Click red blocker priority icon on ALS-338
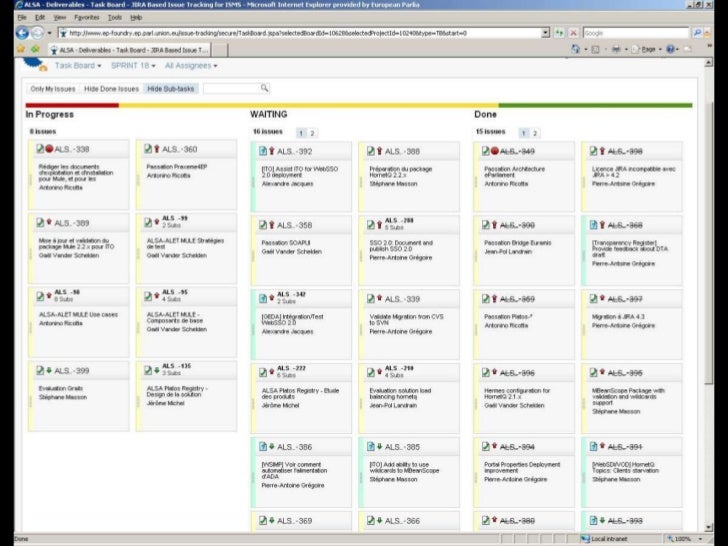The image size is (728, 546). coord(49,149)
